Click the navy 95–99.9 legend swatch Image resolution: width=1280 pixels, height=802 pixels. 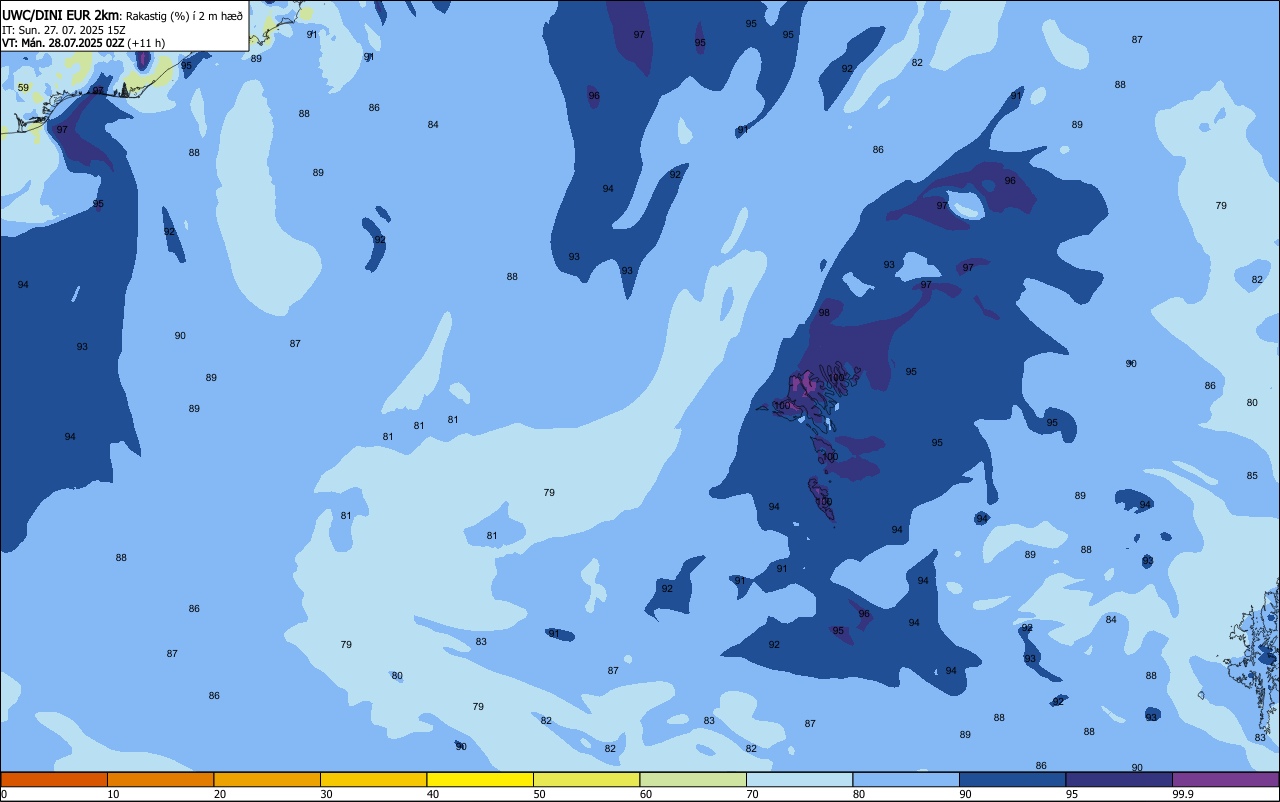tap(1119, 779)
